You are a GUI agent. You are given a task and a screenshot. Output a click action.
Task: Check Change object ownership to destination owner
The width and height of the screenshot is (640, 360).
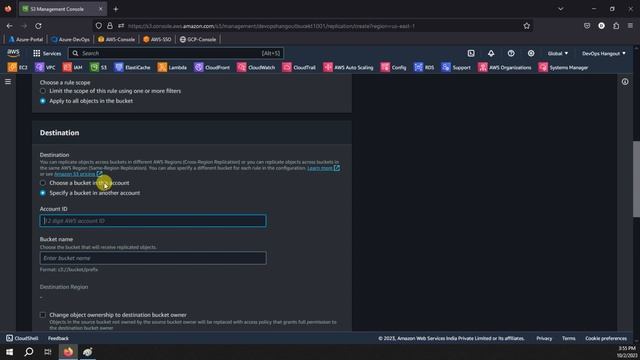tap(43, 315)
